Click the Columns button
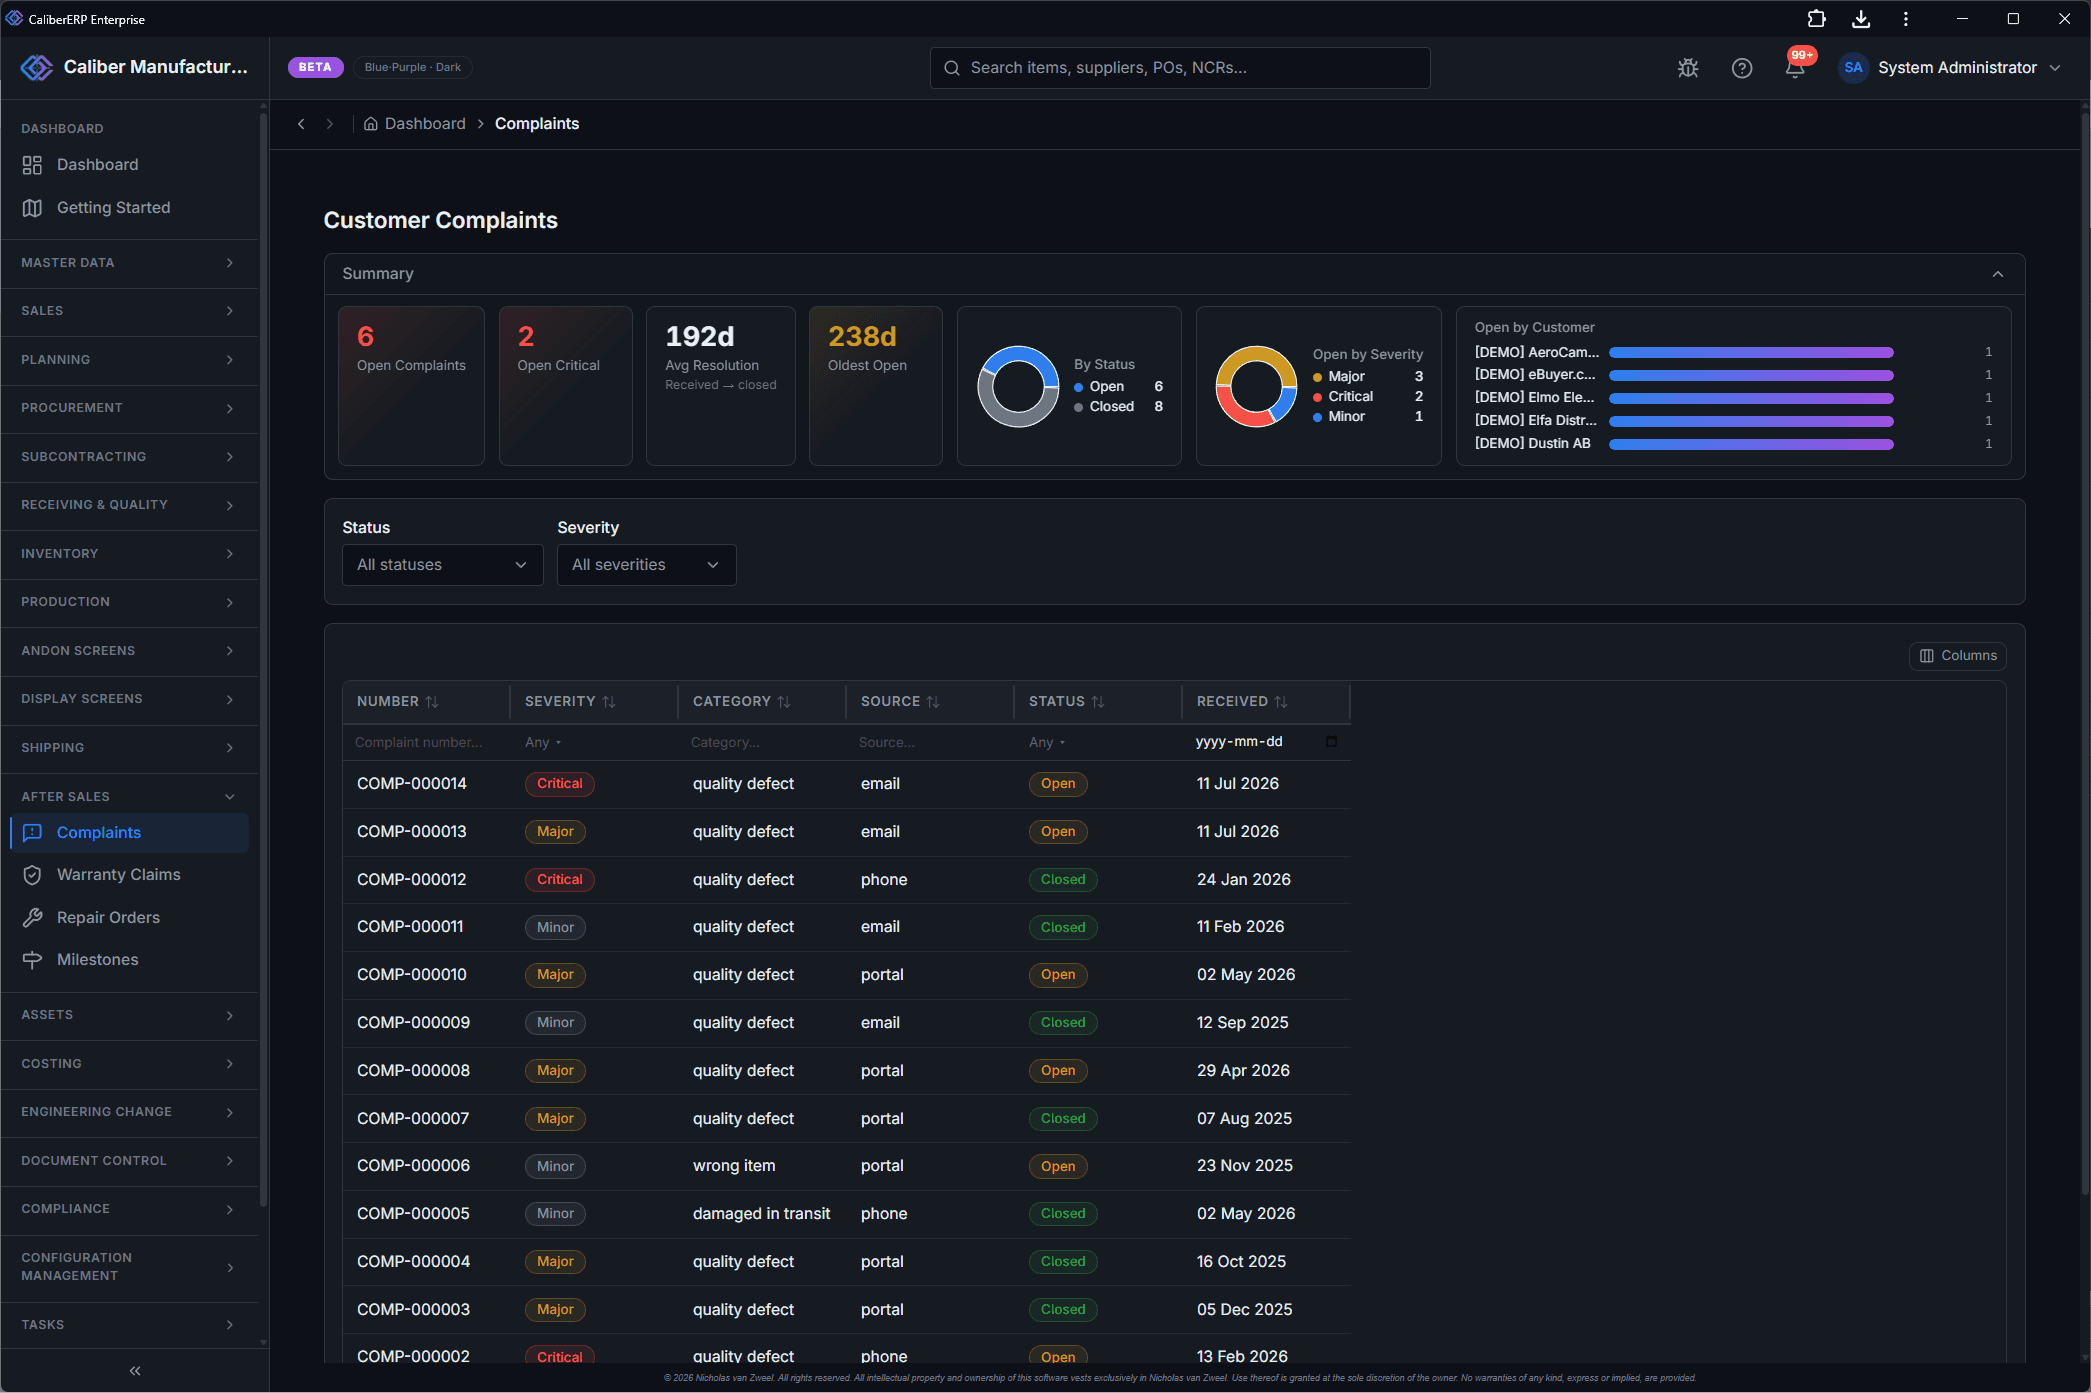Image resolution: width=2091 pixels, height=1393 pixels. (1957, 656)
